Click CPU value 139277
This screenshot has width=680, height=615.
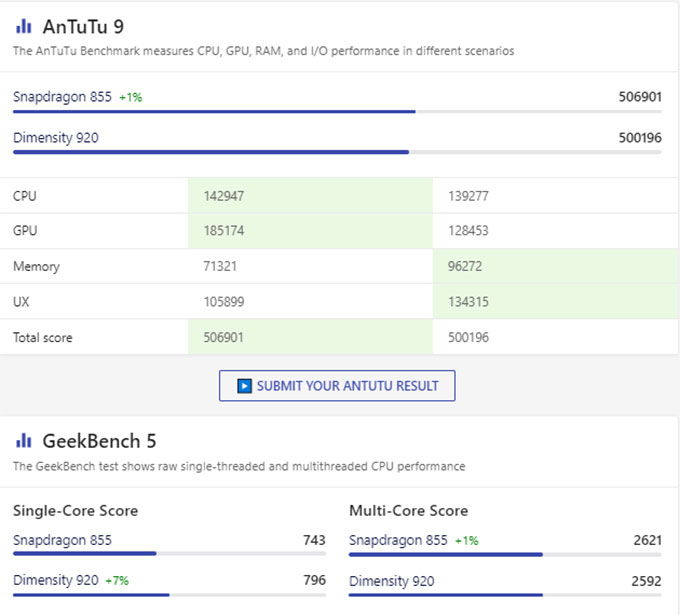(x=468, y=196)
